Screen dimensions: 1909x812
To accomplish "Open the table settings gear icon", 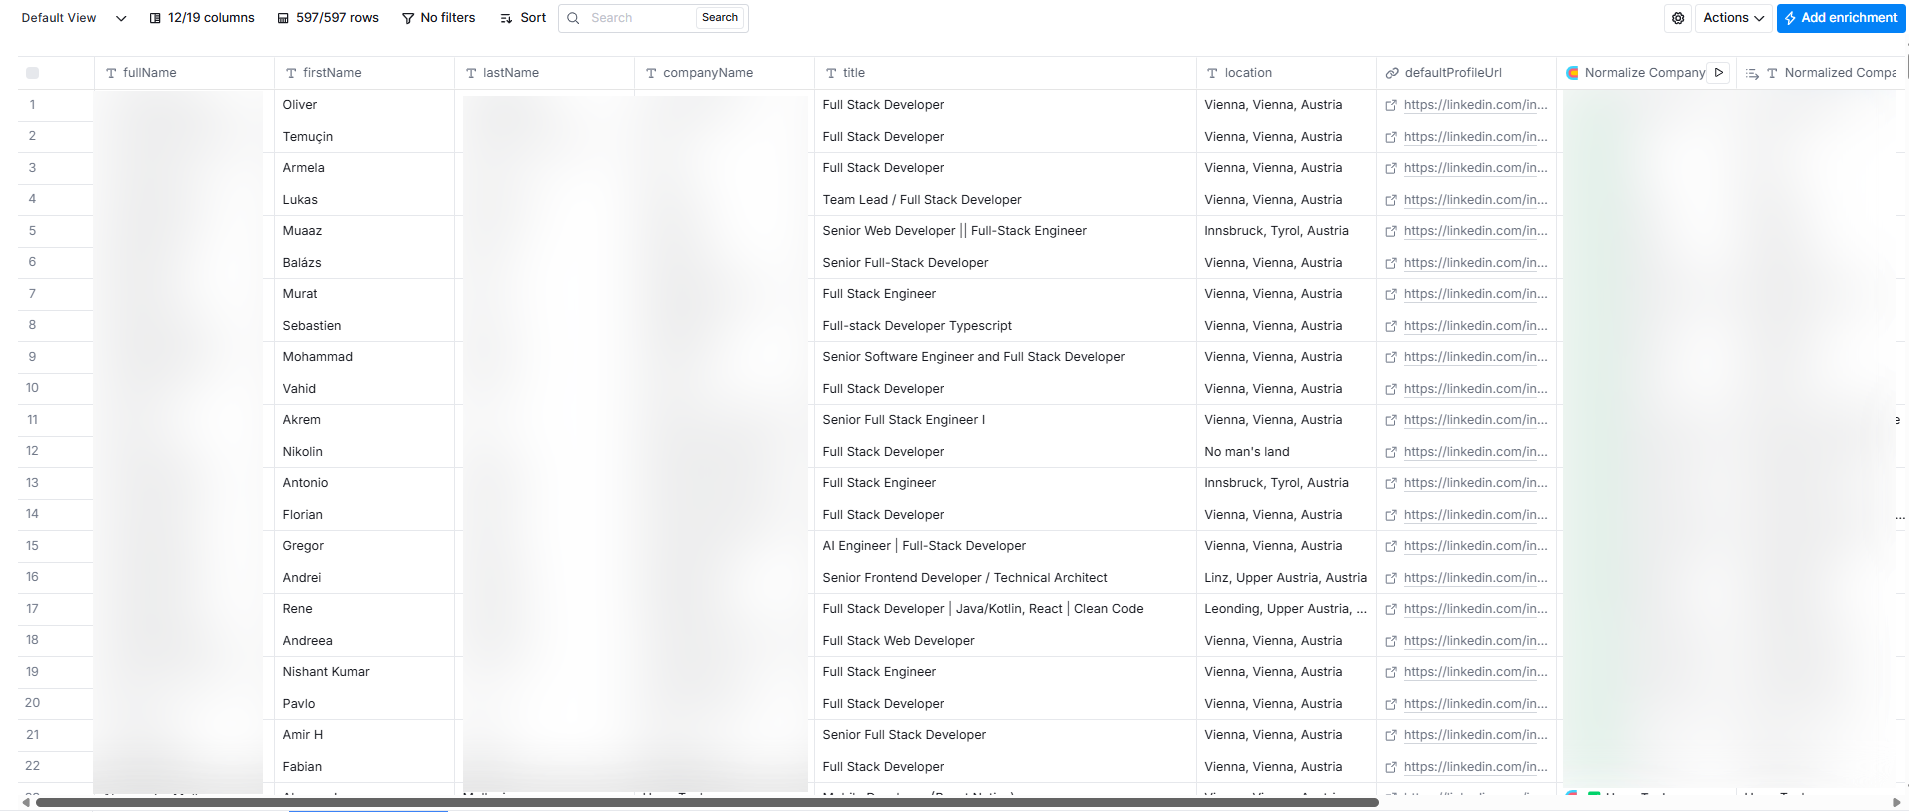I will point(1678,18).
